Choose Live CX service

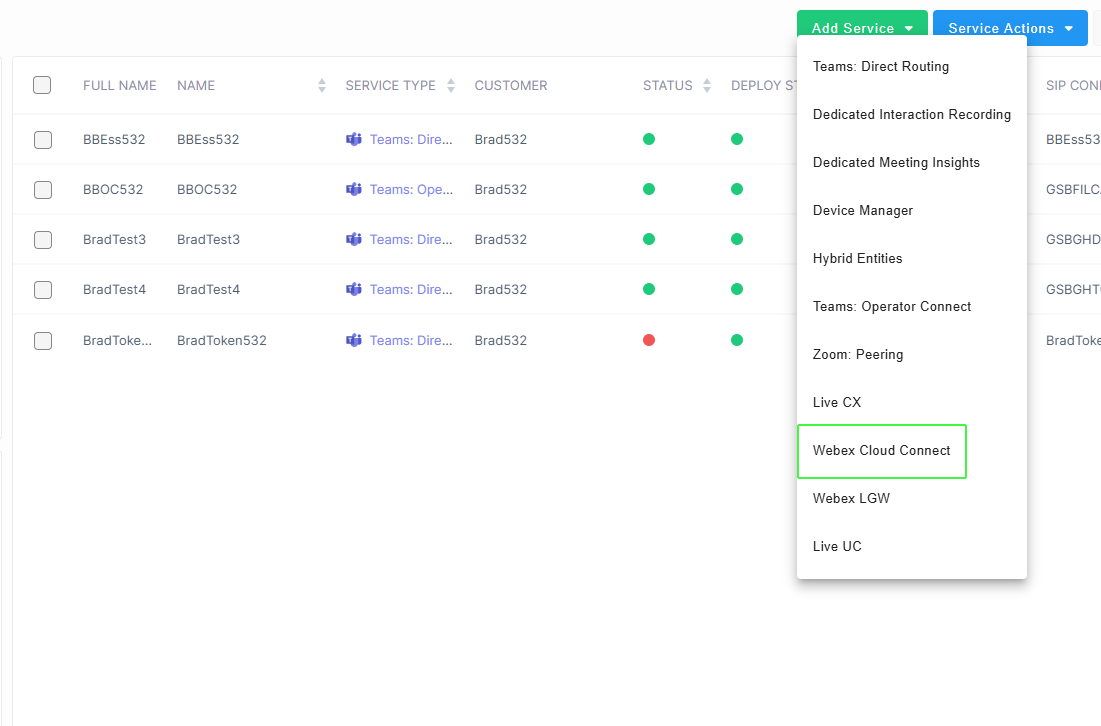point(911,402)
